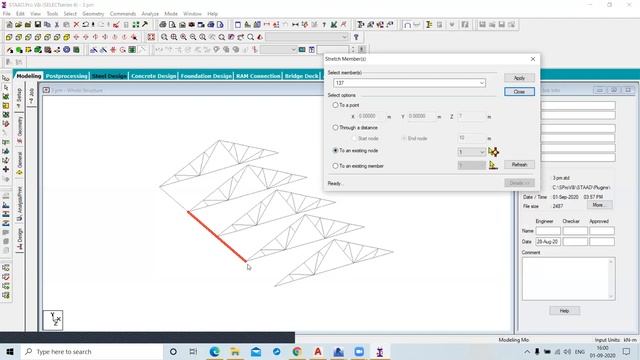Screen dimensions: 640x360
Task: Open the Analyze menu
Action: (x=150, y=13)
